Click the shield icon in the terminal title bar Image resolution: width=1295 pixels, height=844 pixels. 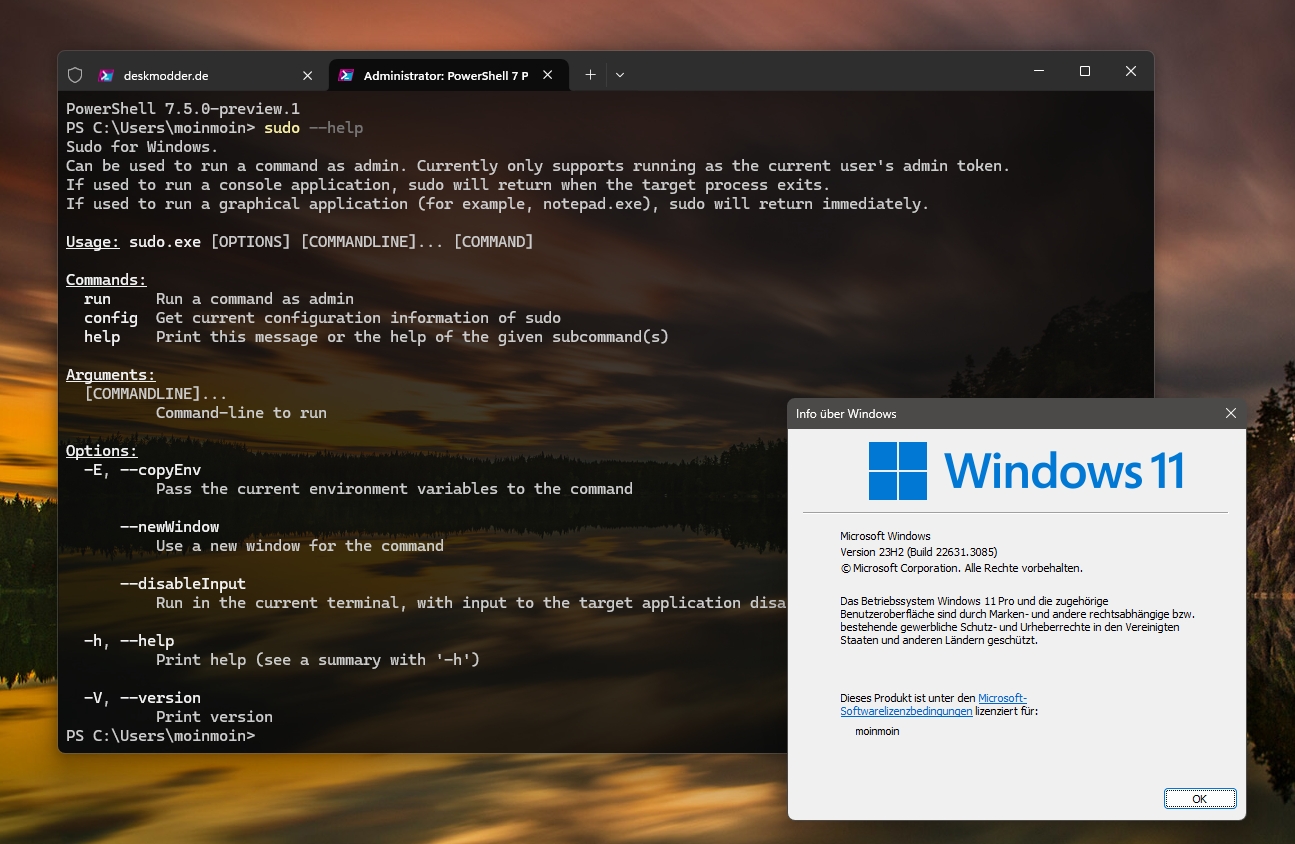[x=74, y=75]
